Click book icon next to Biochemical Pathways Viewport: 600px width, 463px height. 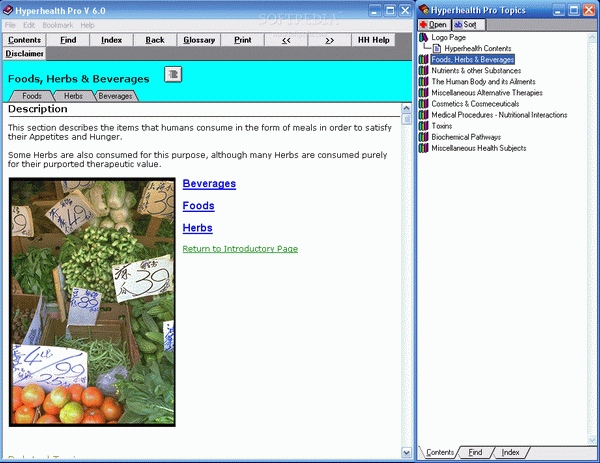(x=423, y=137)
